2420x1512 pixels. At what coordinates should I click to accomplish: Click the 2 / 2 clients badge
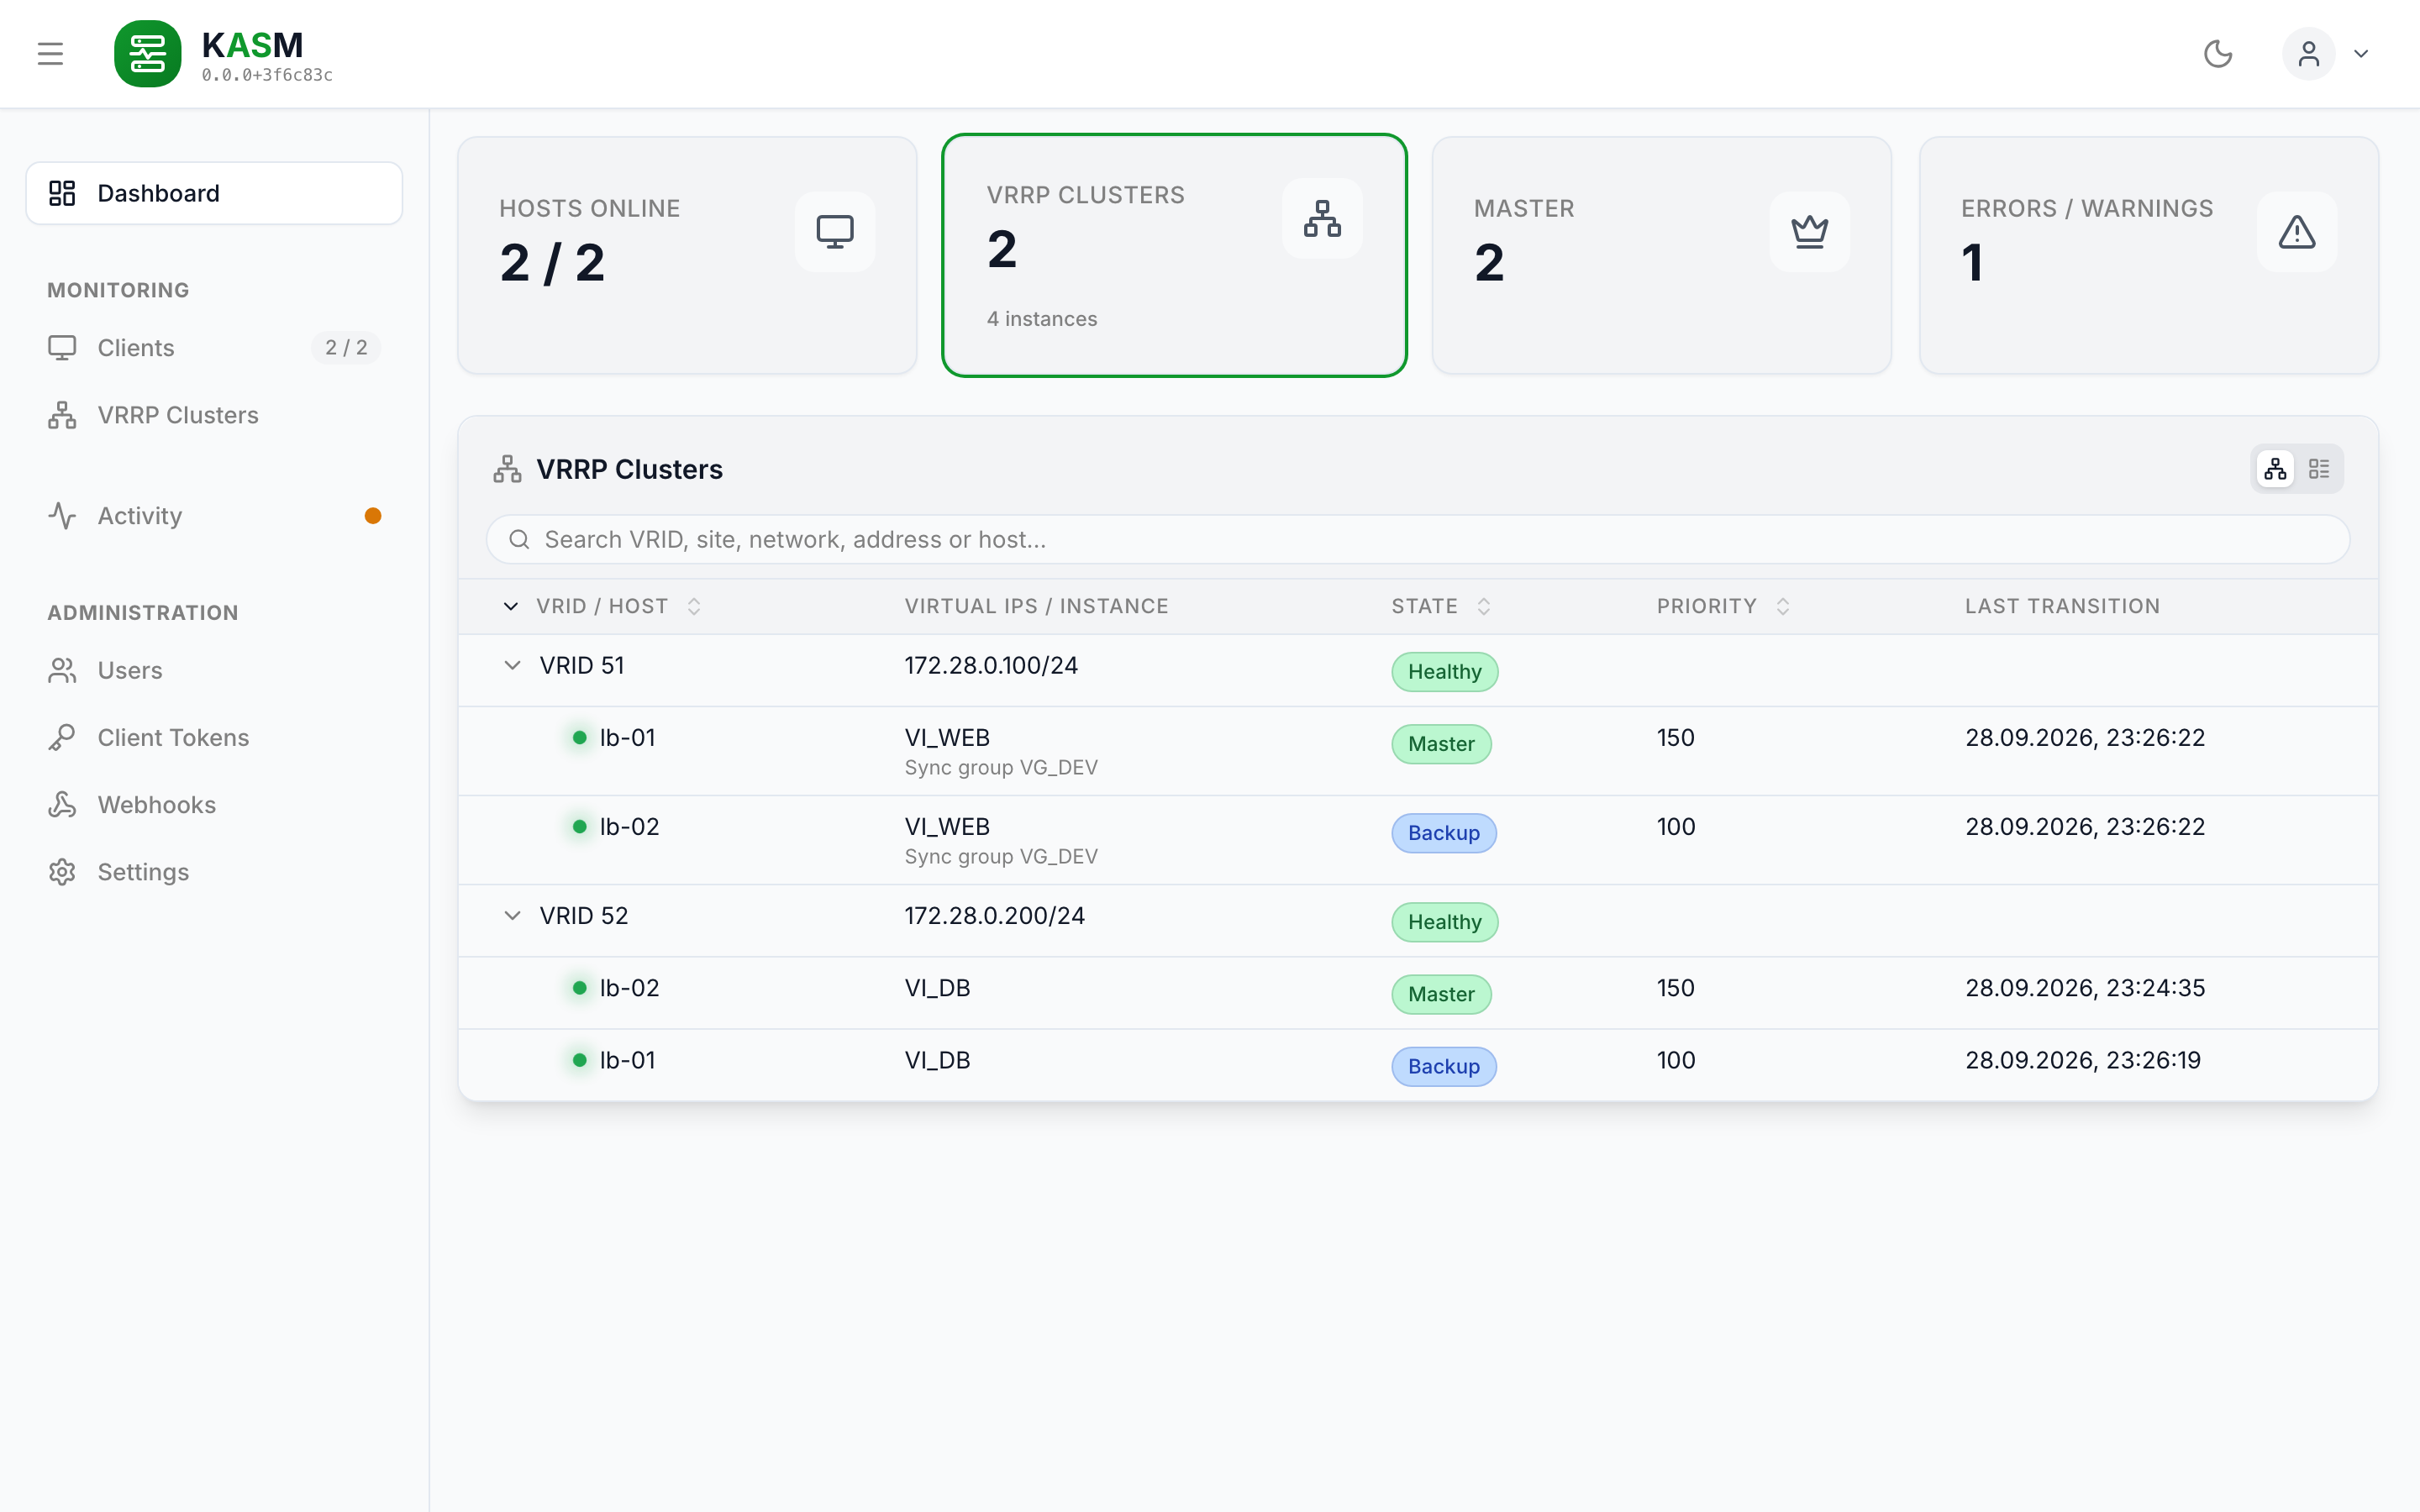(346, 348)
